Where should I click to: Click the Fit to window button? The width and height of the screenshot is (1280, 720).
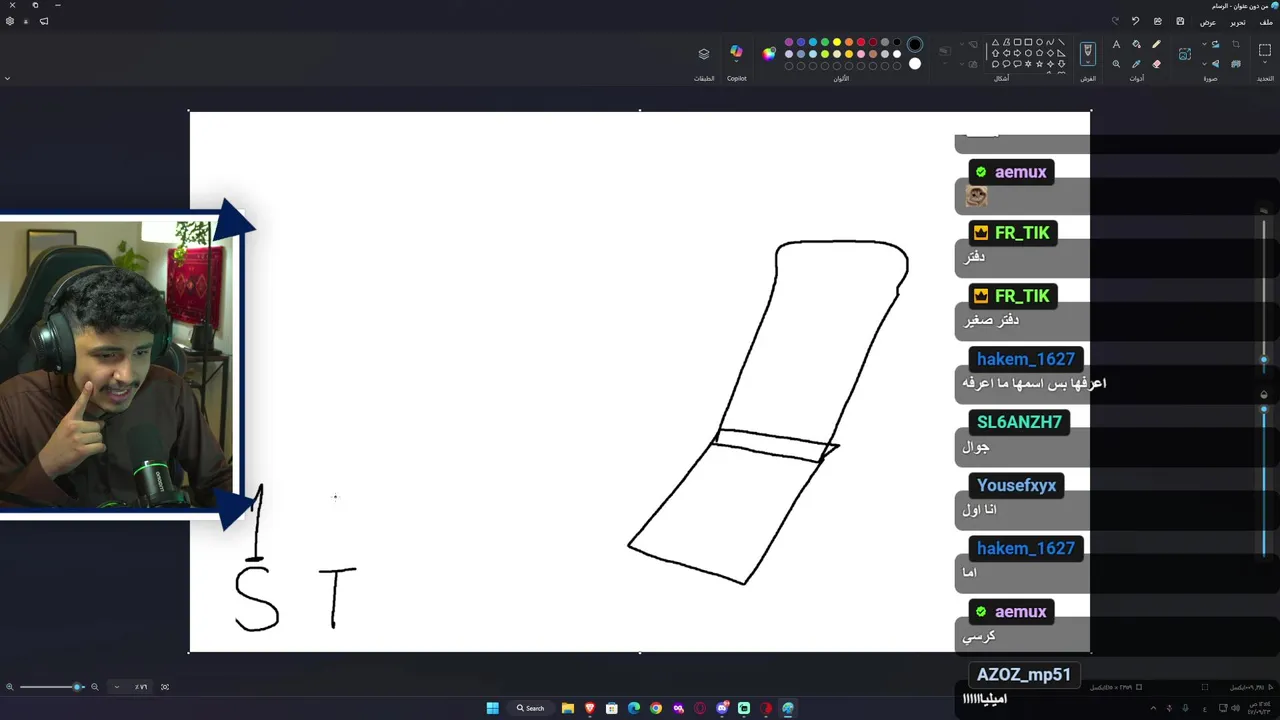coord(165,687)
